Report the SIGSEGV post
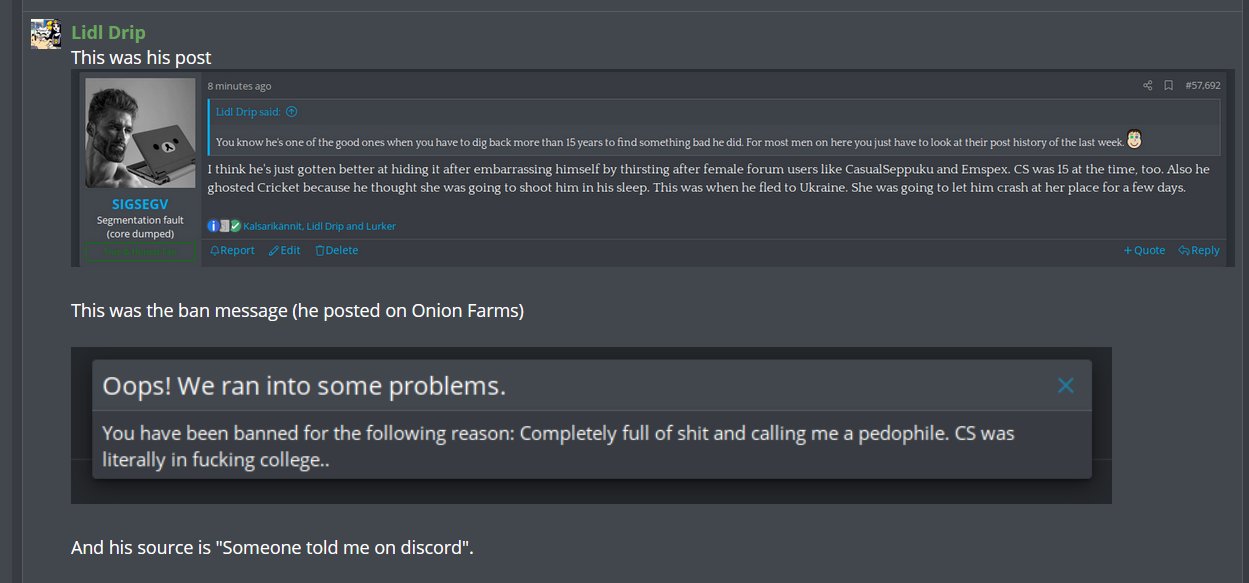Image resolution: width=1249 pixels, height=583 pixels. pyautogui.click(x=232, y=250)
